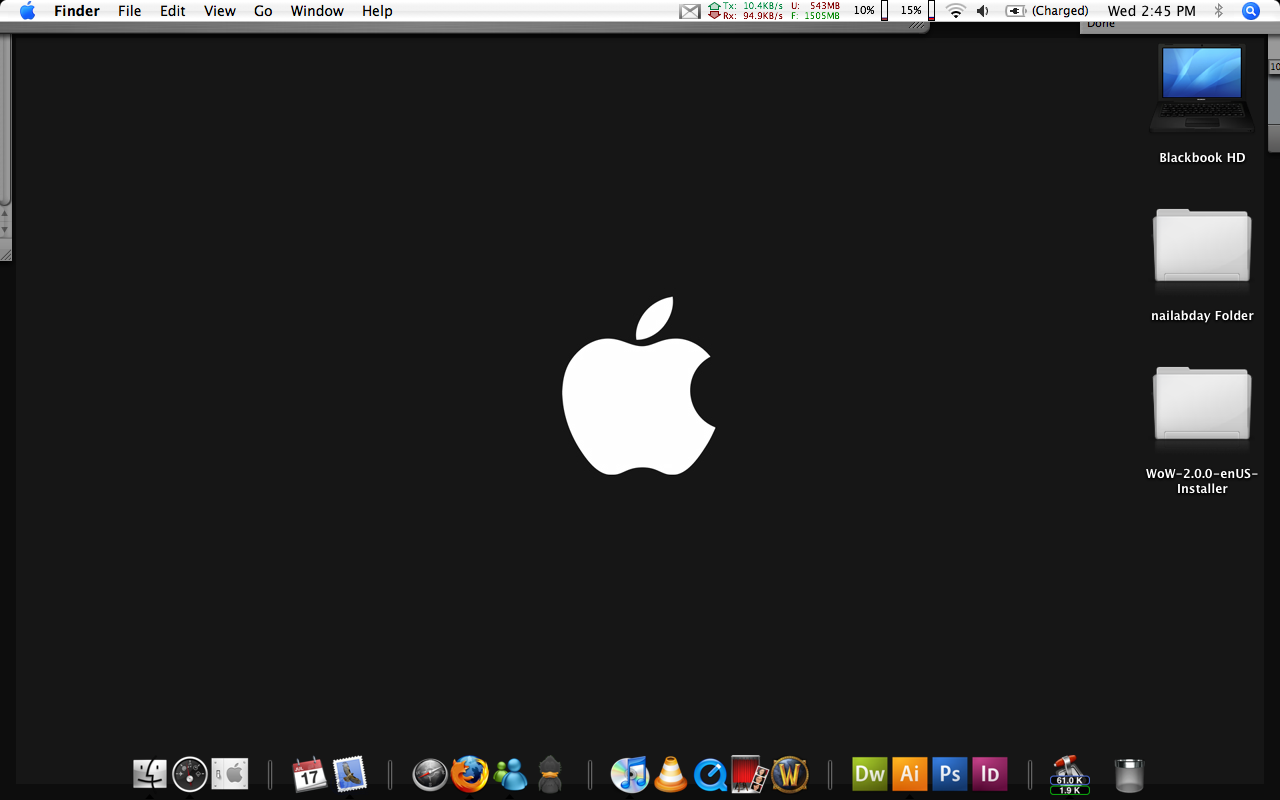Click network monitor icon in dock

(x=1069, y=774)
